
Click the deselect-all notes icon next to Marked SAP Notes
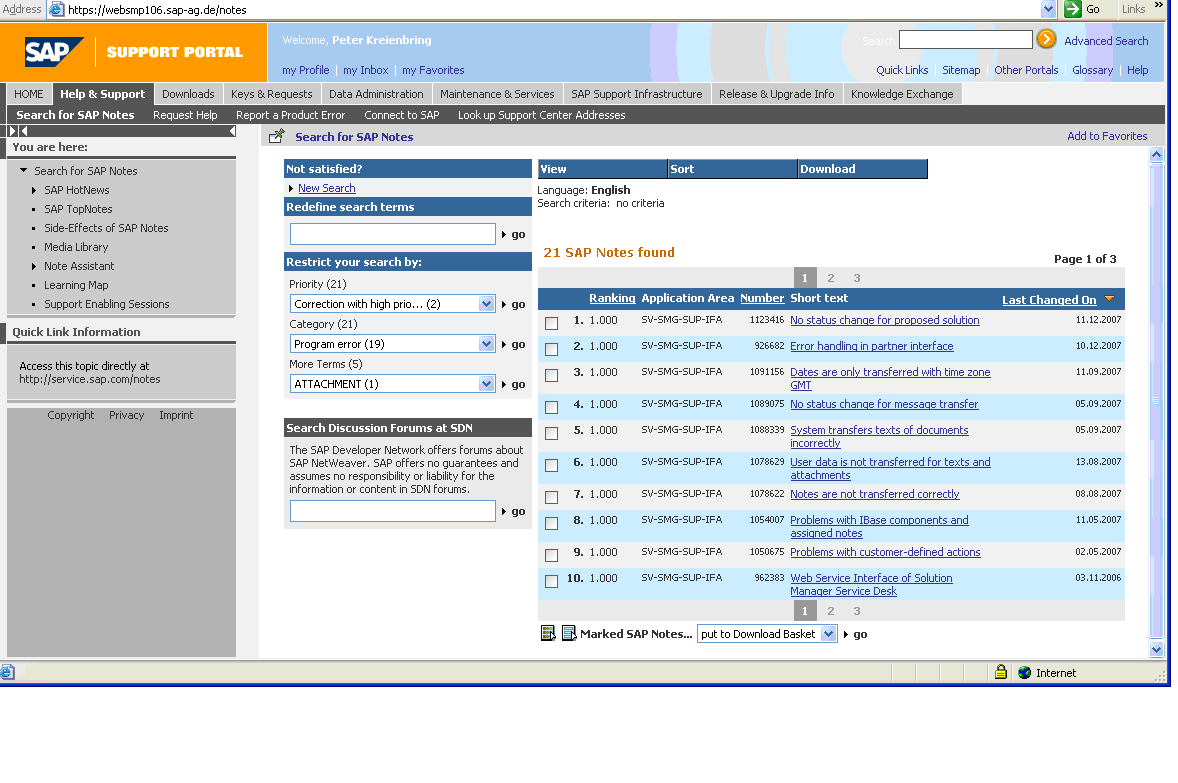[x=569, y=633]
